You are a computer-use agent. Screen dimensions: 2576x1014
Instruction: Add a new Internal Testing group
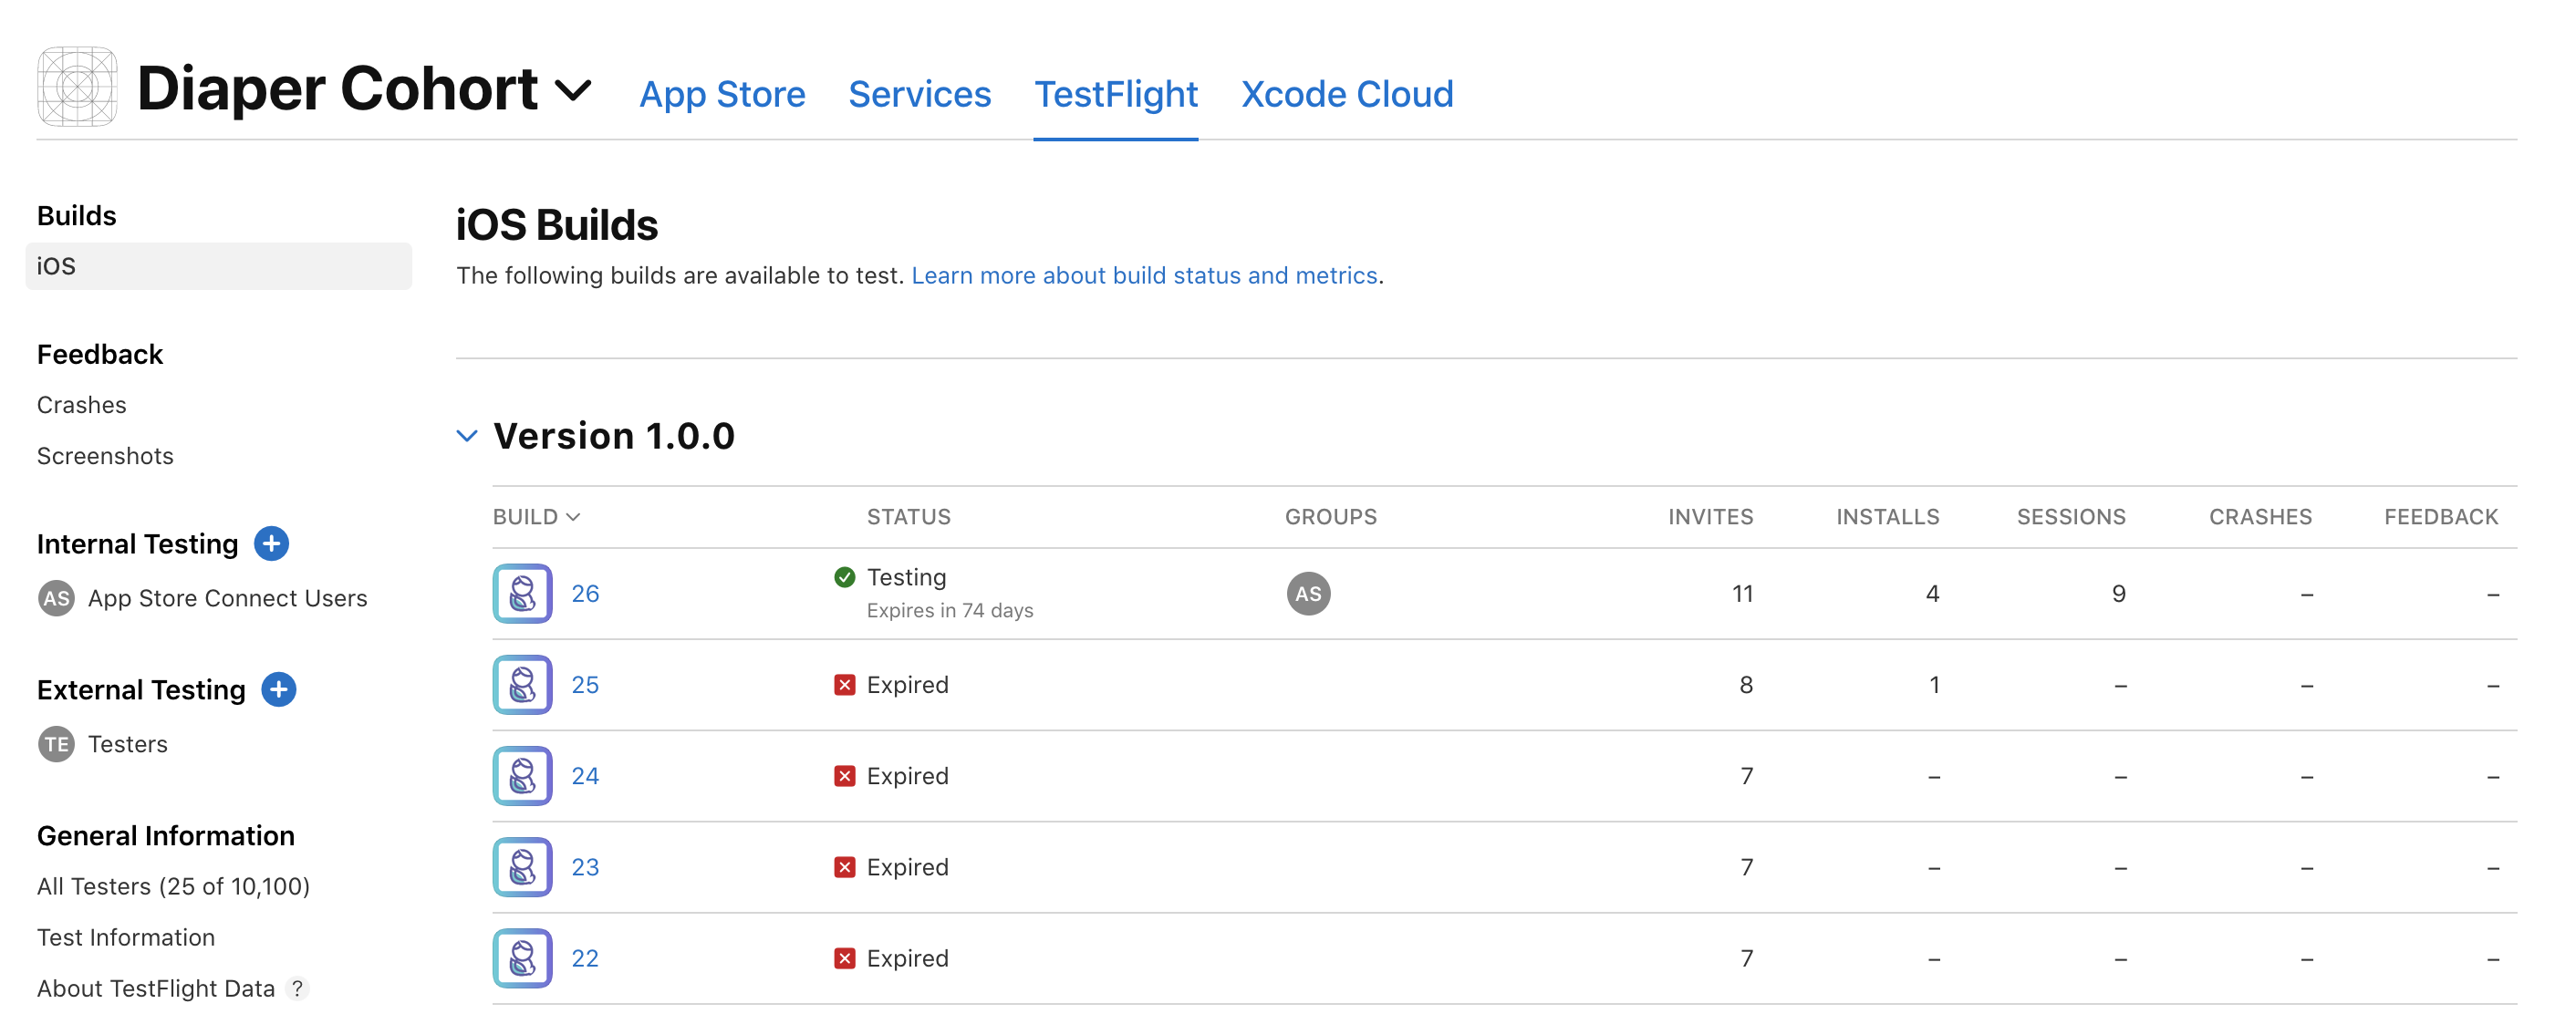pyautogui.click(x=271, y=544)
